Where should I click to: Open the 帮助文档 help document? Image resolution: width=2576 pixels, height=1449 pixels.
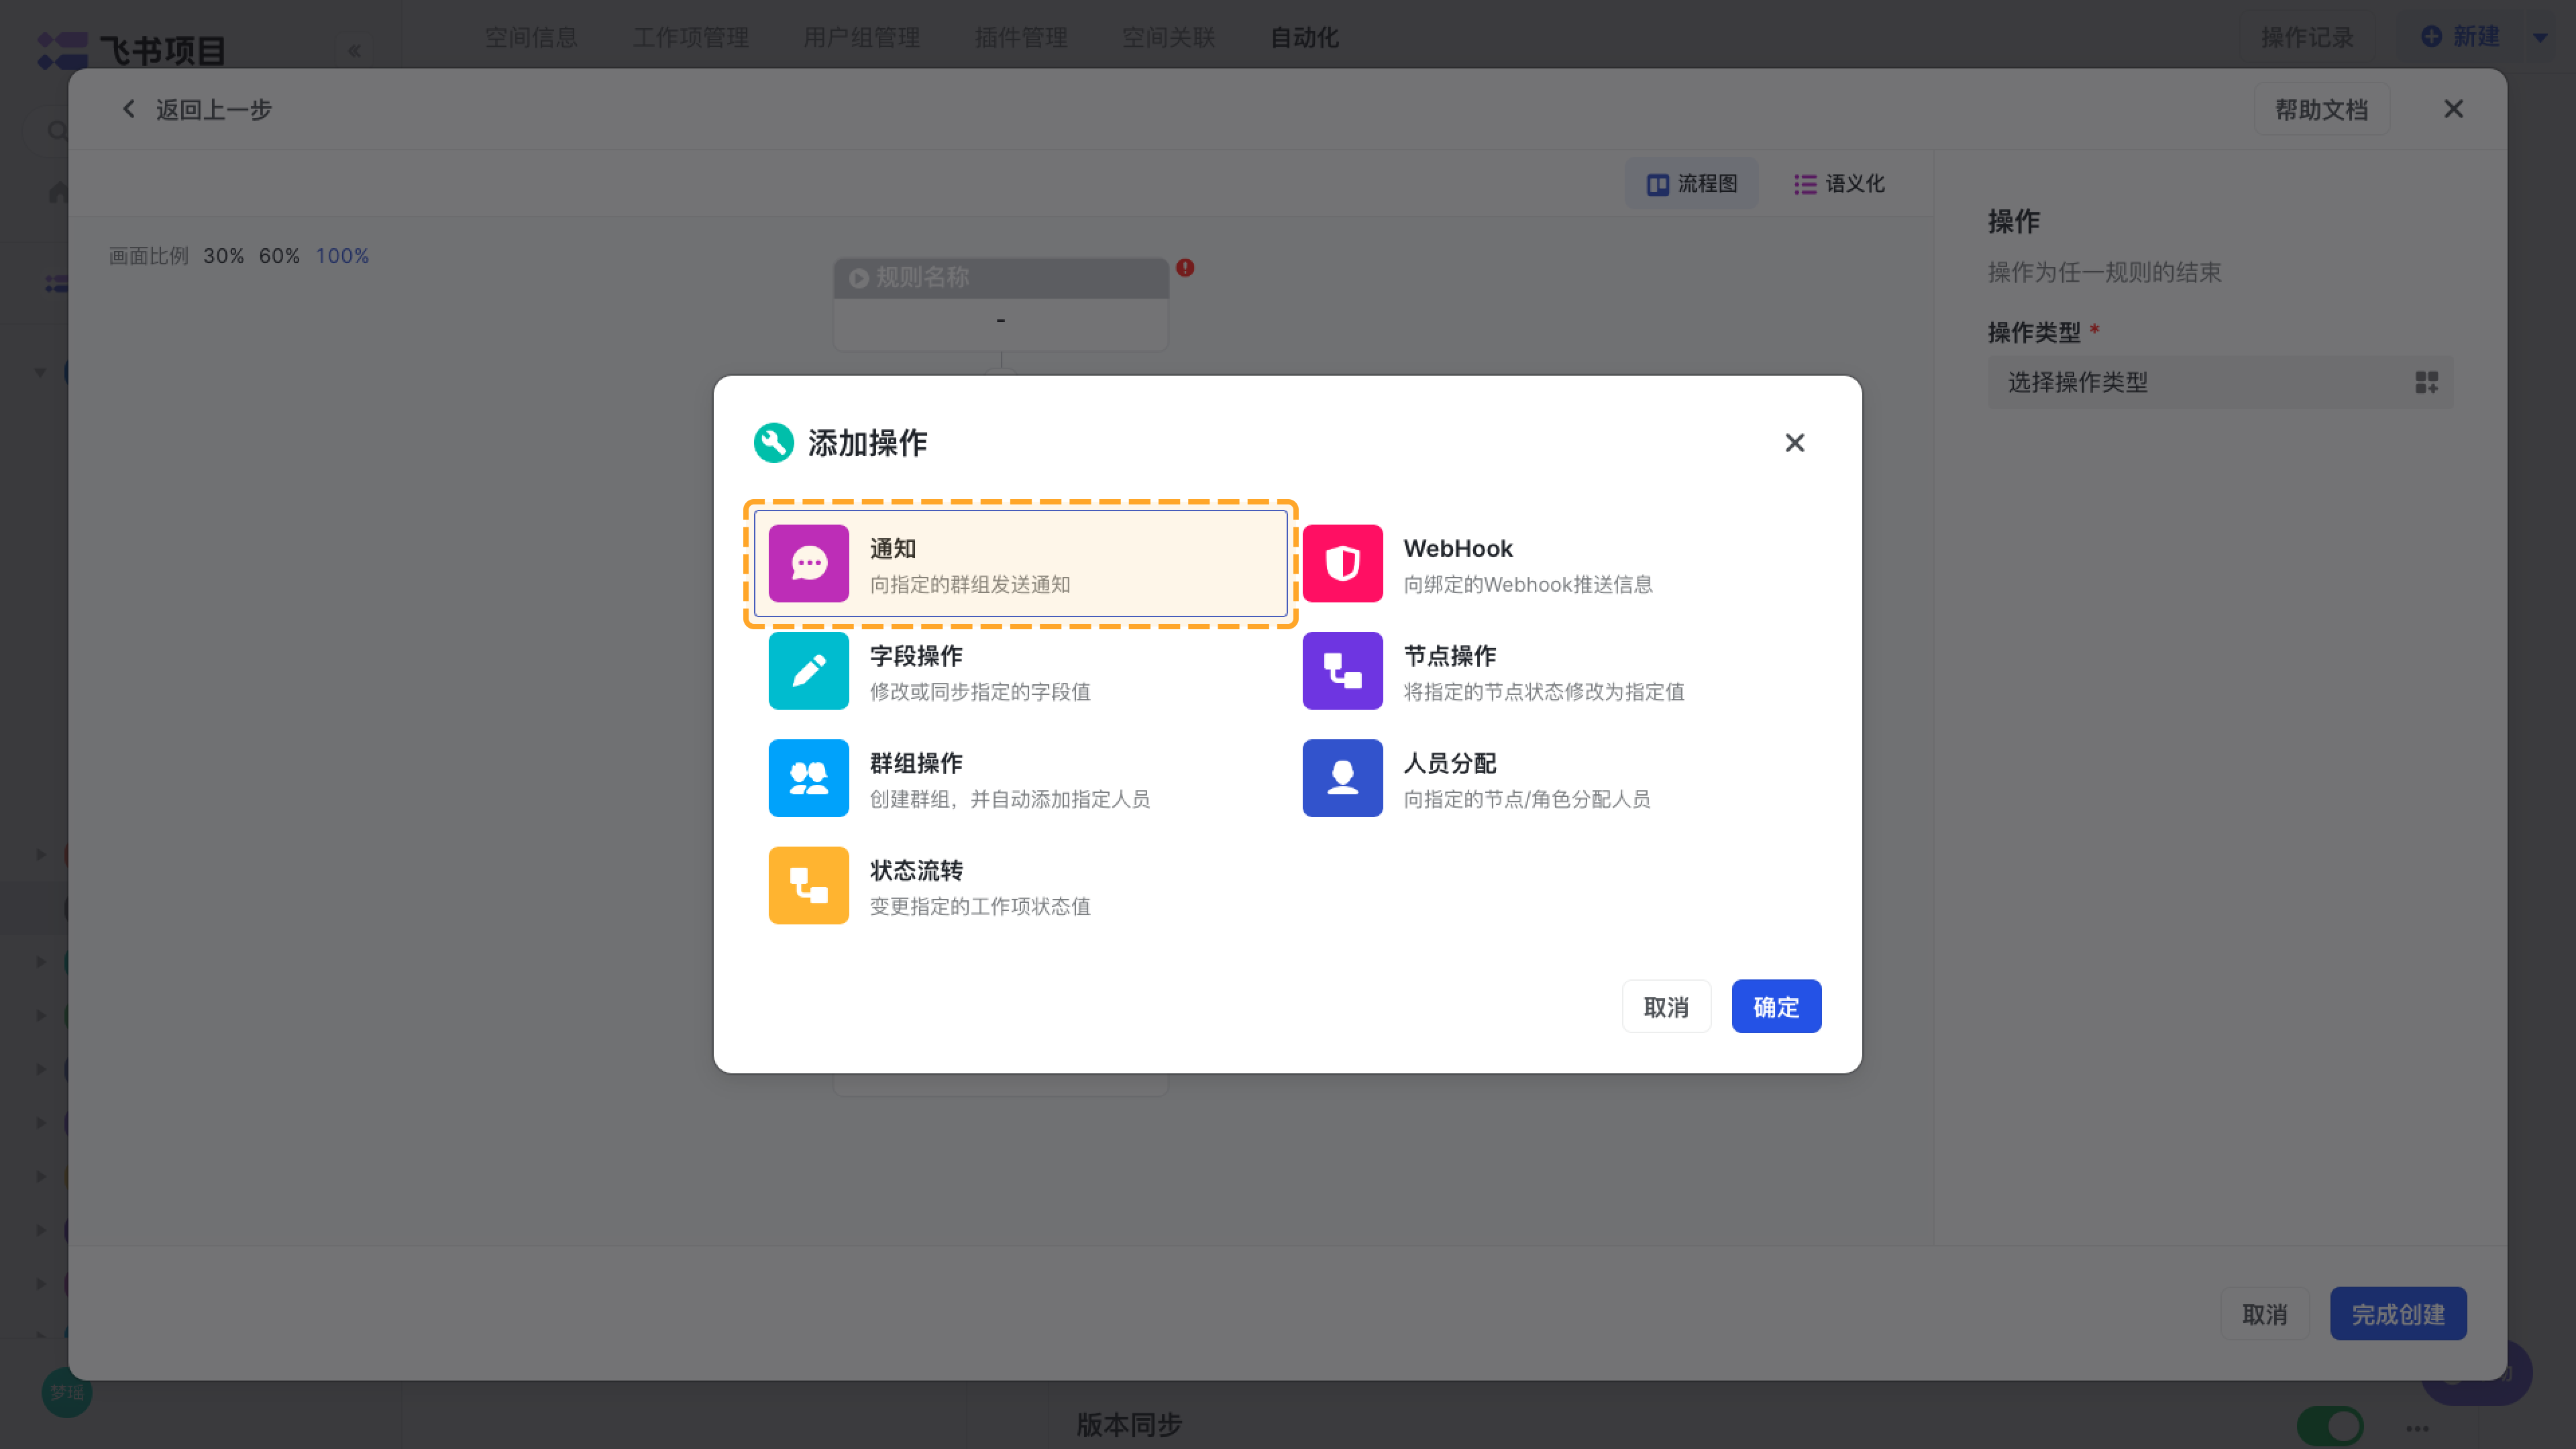(2321, 109)
